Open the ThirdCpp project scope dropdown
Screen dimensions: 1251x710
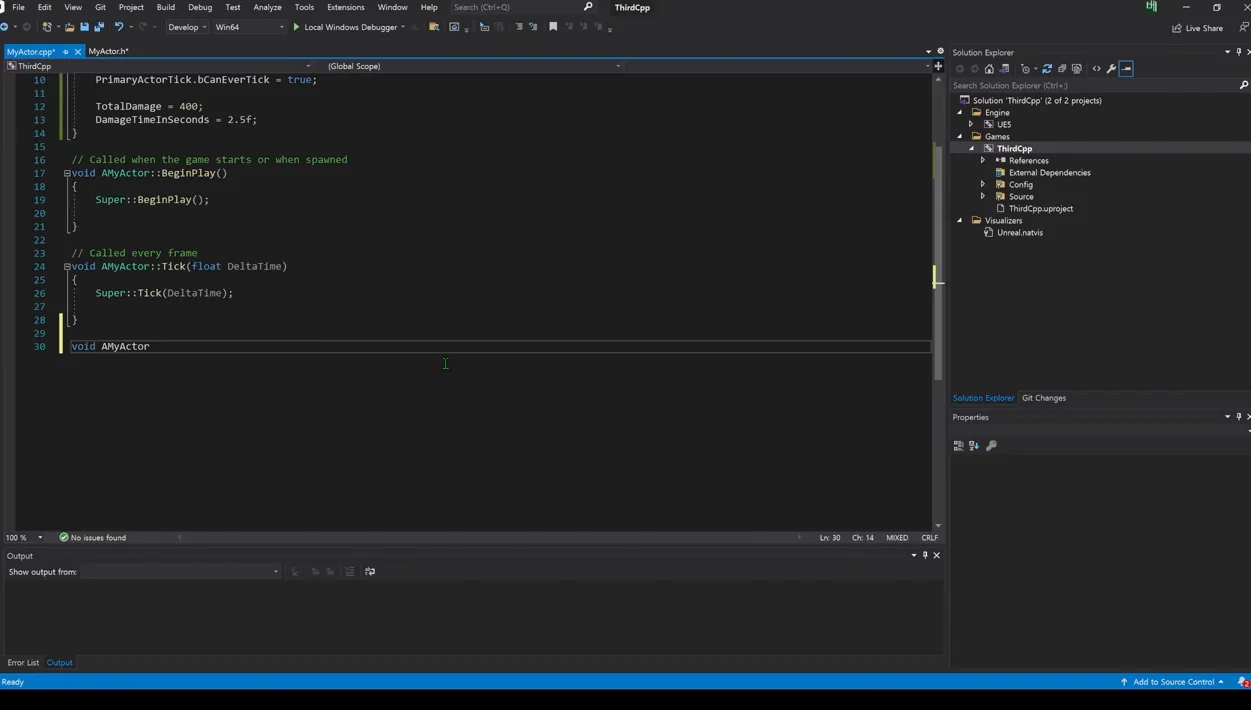pos(160,66)
